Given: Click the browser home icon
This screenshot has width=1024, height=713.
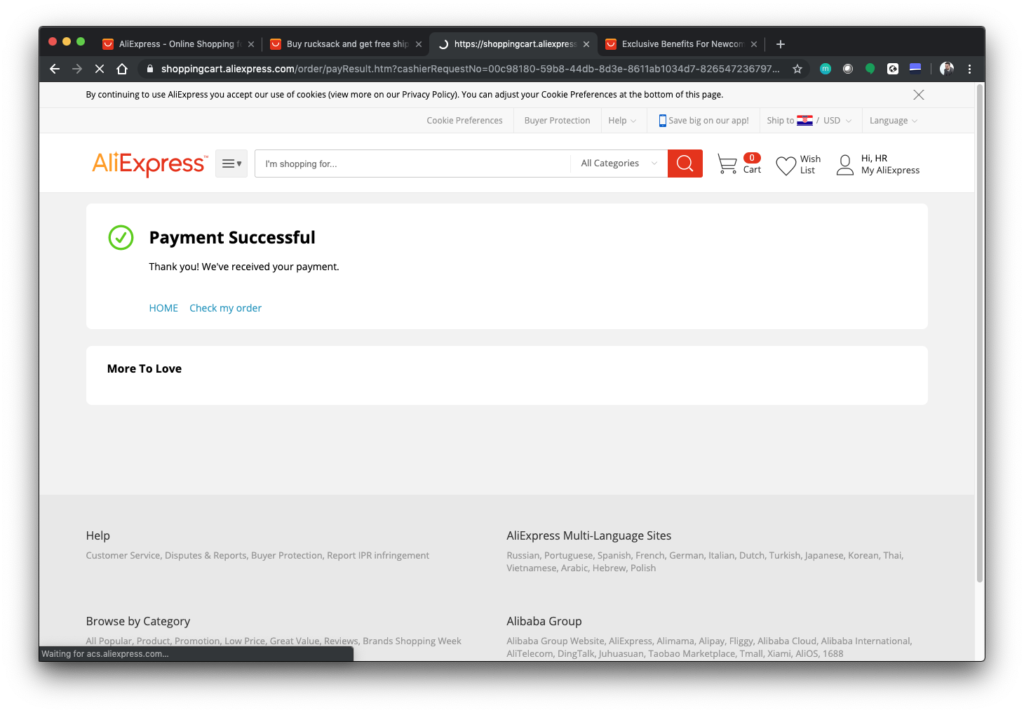Looking at the screenshot, I should point(122,69).
